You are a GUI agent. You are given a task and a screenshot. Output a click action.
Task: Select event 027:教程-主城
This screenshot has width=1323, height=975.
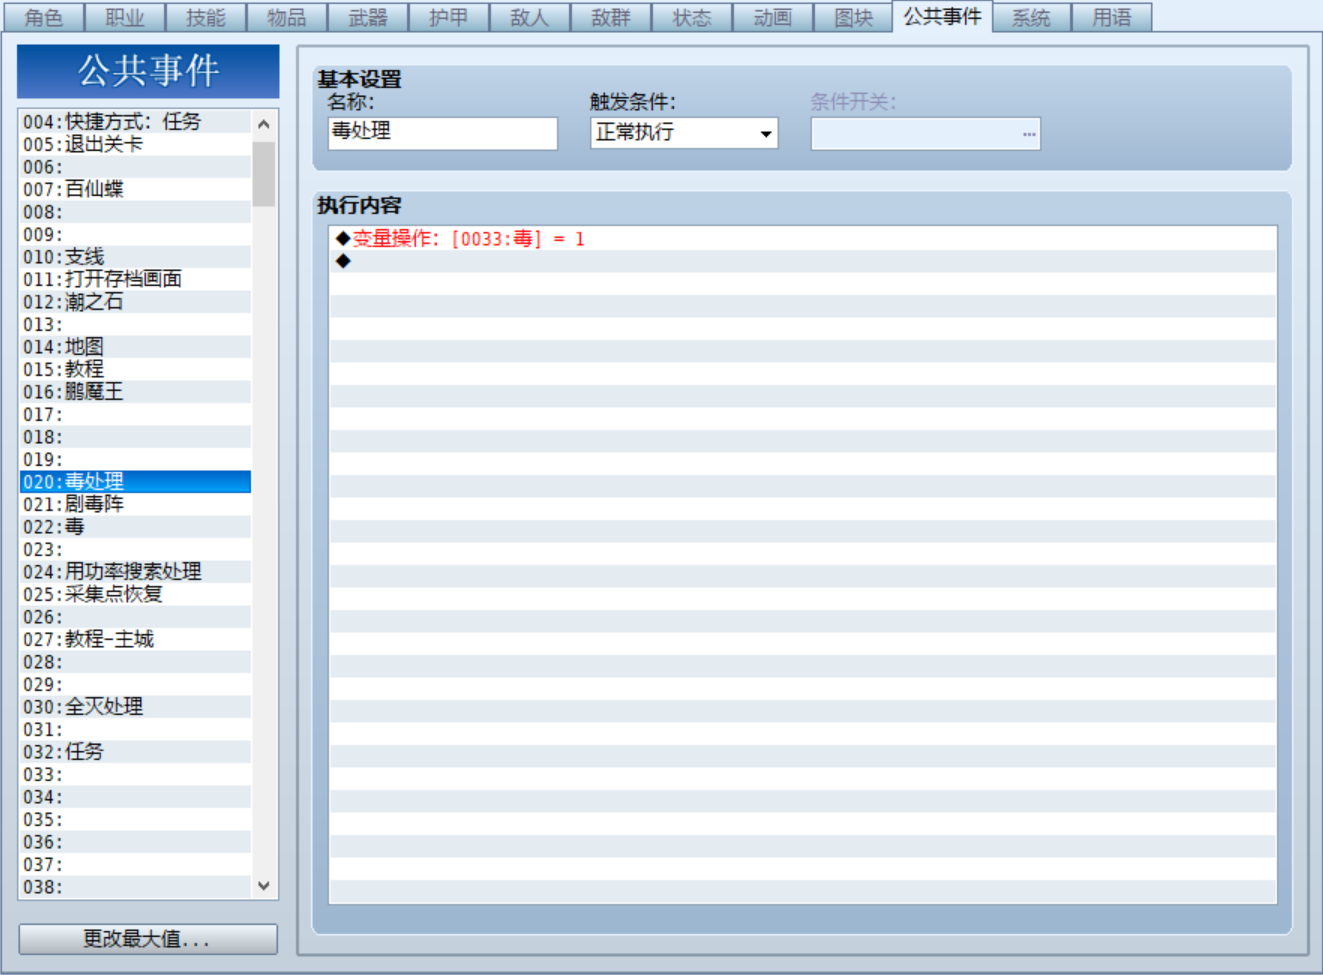pos(135,639)
